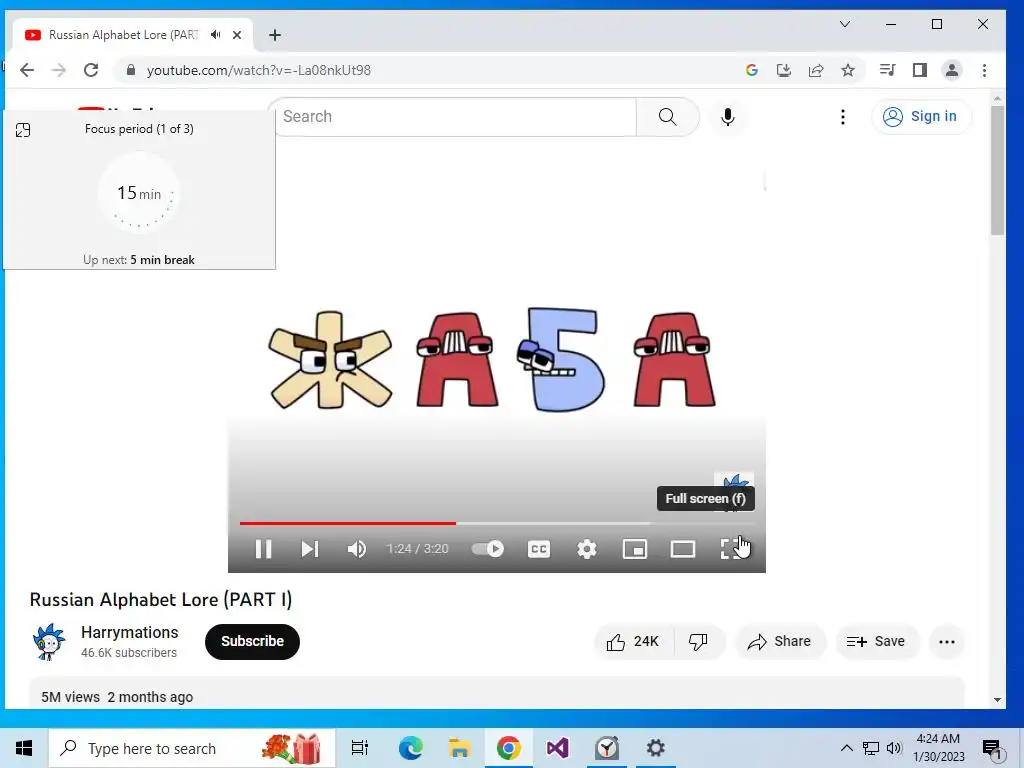Mute the tab via speaker icon
The height and width of the screenshot is (768, 1024).
[x=216, y=35]
